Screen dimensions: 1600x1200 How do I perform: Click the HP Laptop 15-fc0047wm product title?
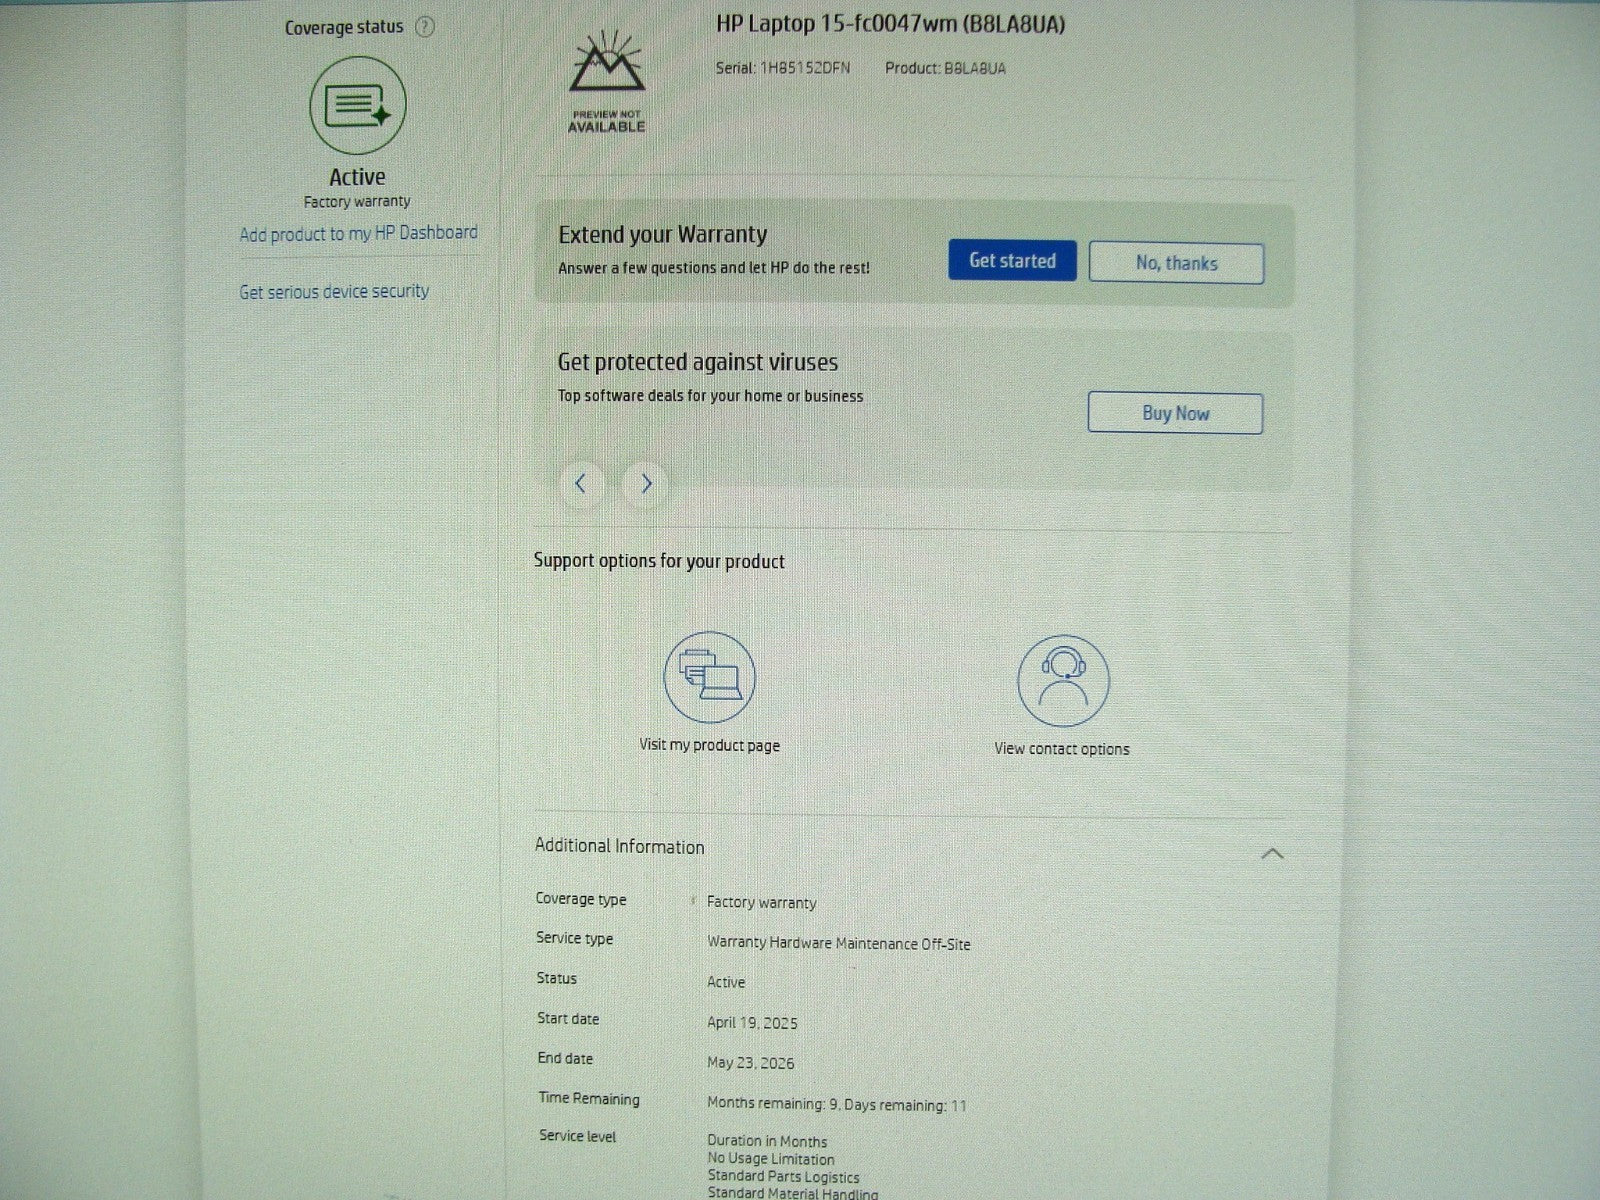click(889, 24)
